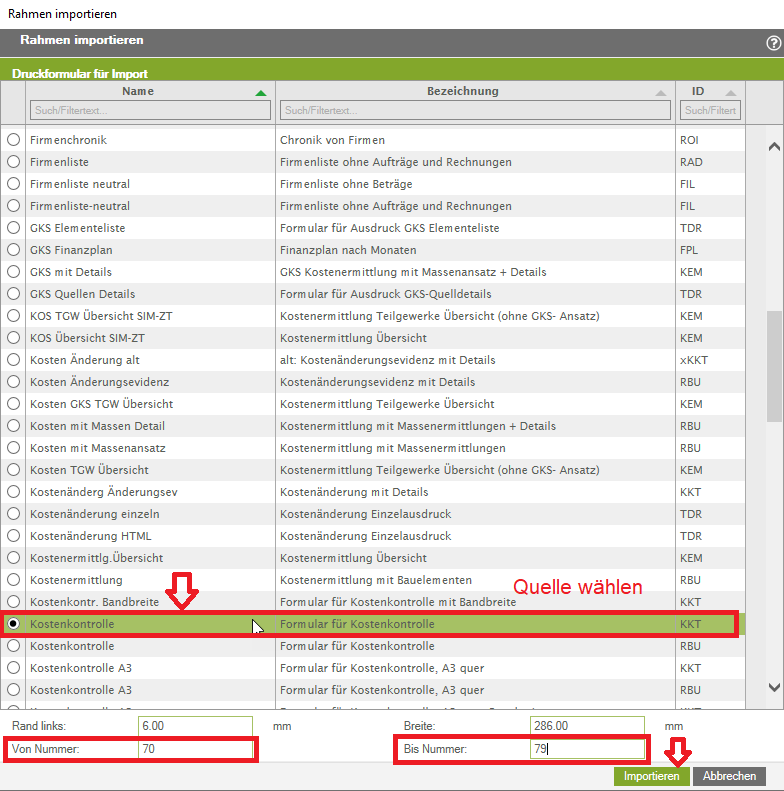Click into the Bis Nummer field

pos(586,749)
